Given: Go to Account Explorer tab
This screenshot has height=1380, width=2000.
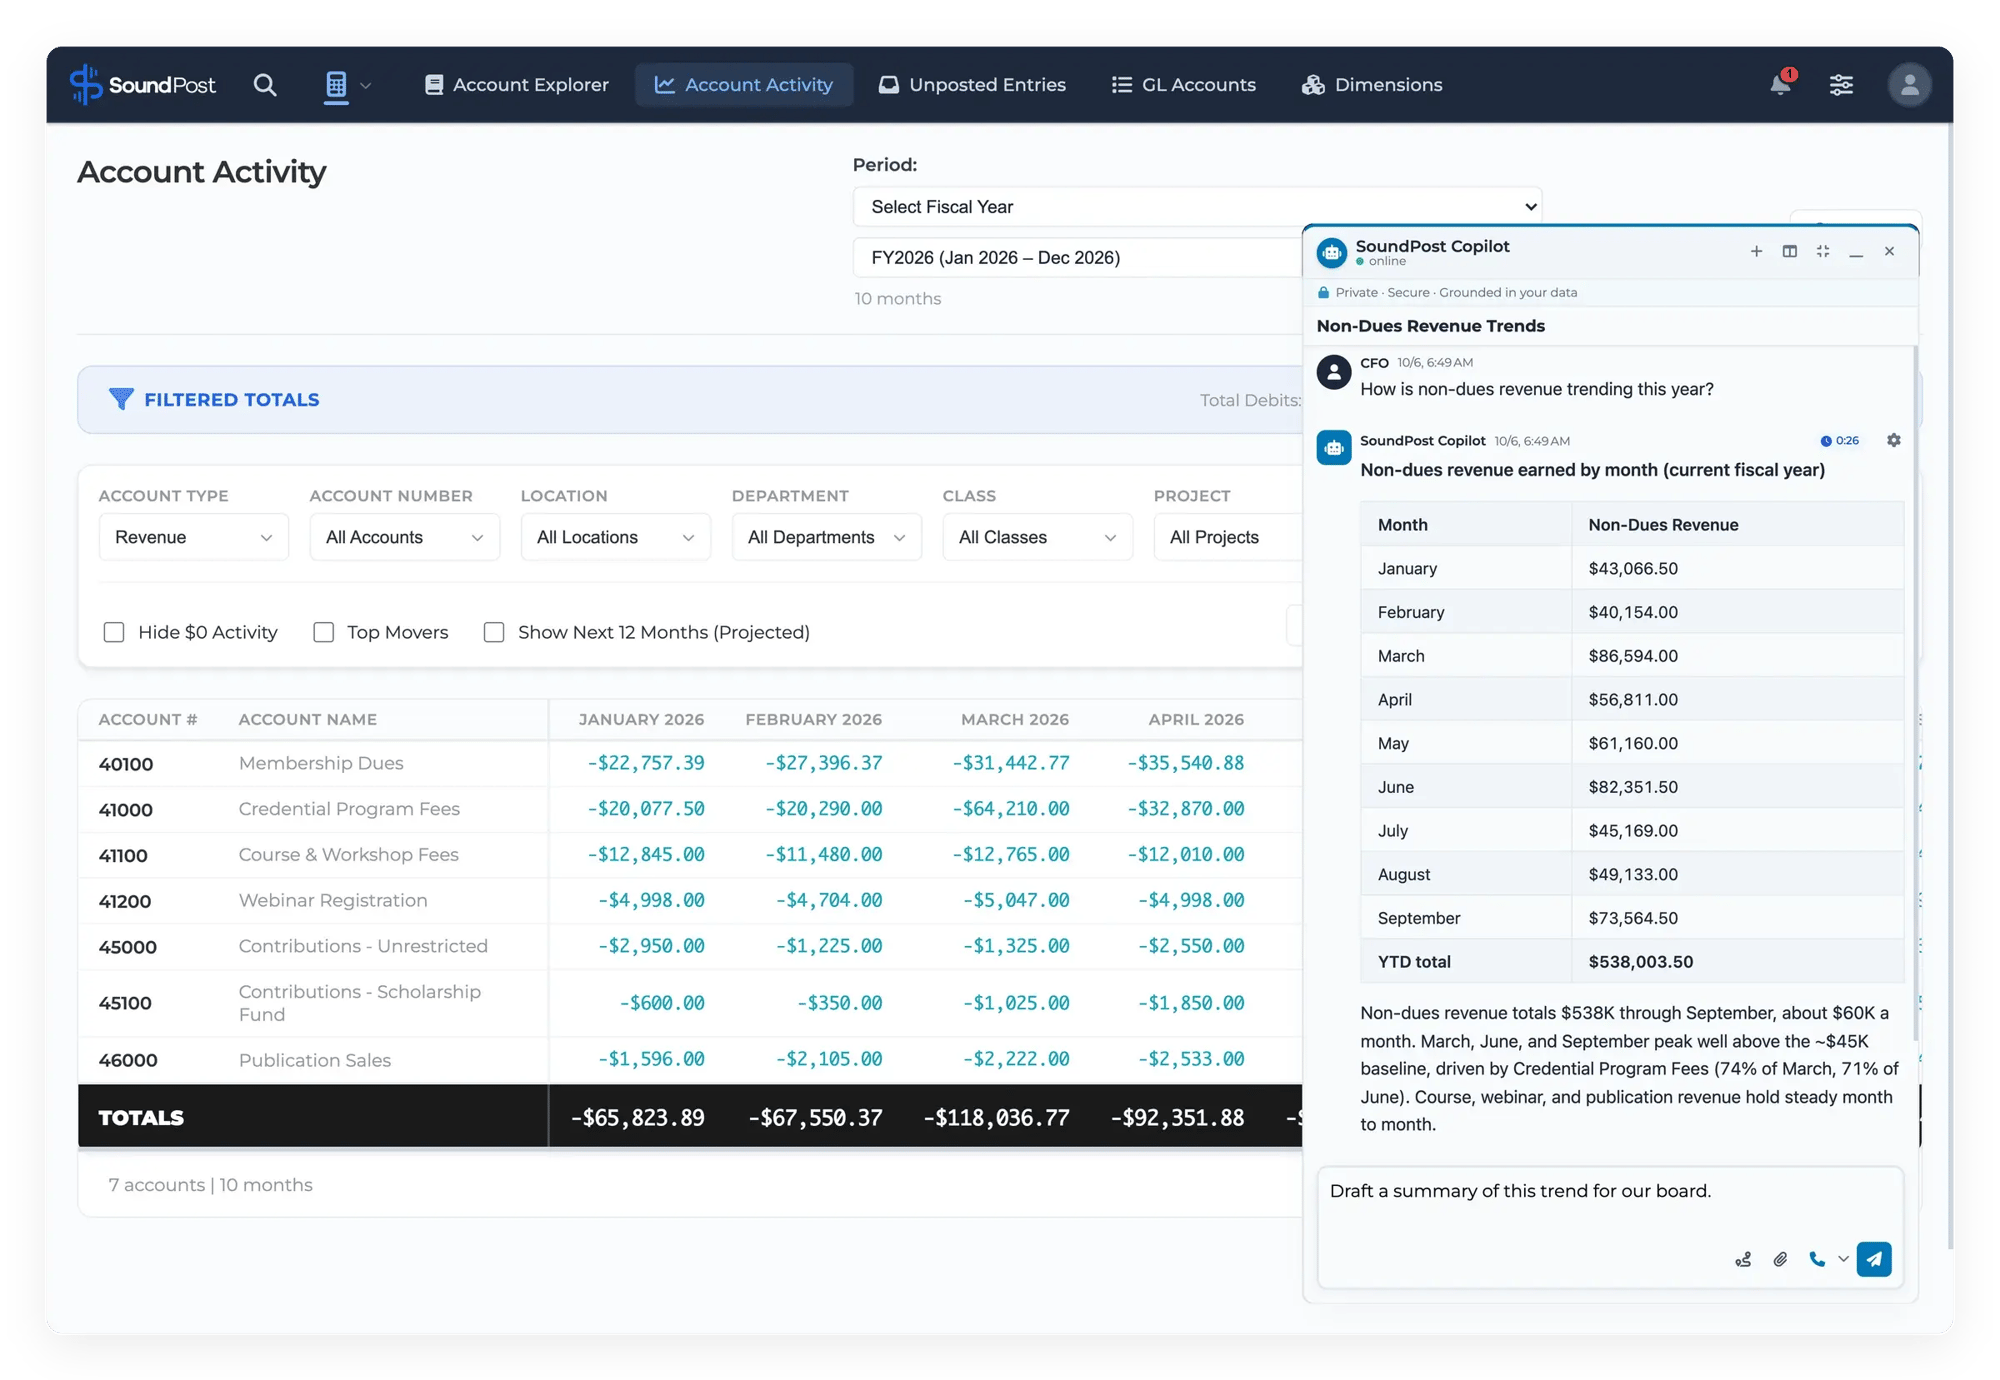Looking at the screenshot, I should [516, 85].
